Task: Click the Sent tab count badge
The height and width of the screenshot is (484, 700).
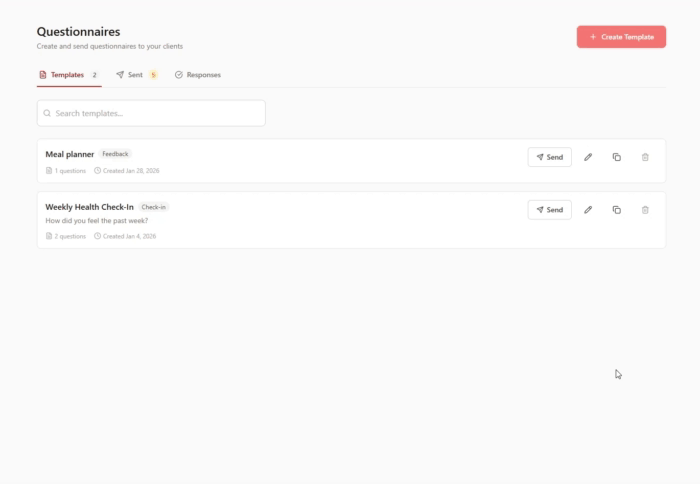Action: (153, 75)
